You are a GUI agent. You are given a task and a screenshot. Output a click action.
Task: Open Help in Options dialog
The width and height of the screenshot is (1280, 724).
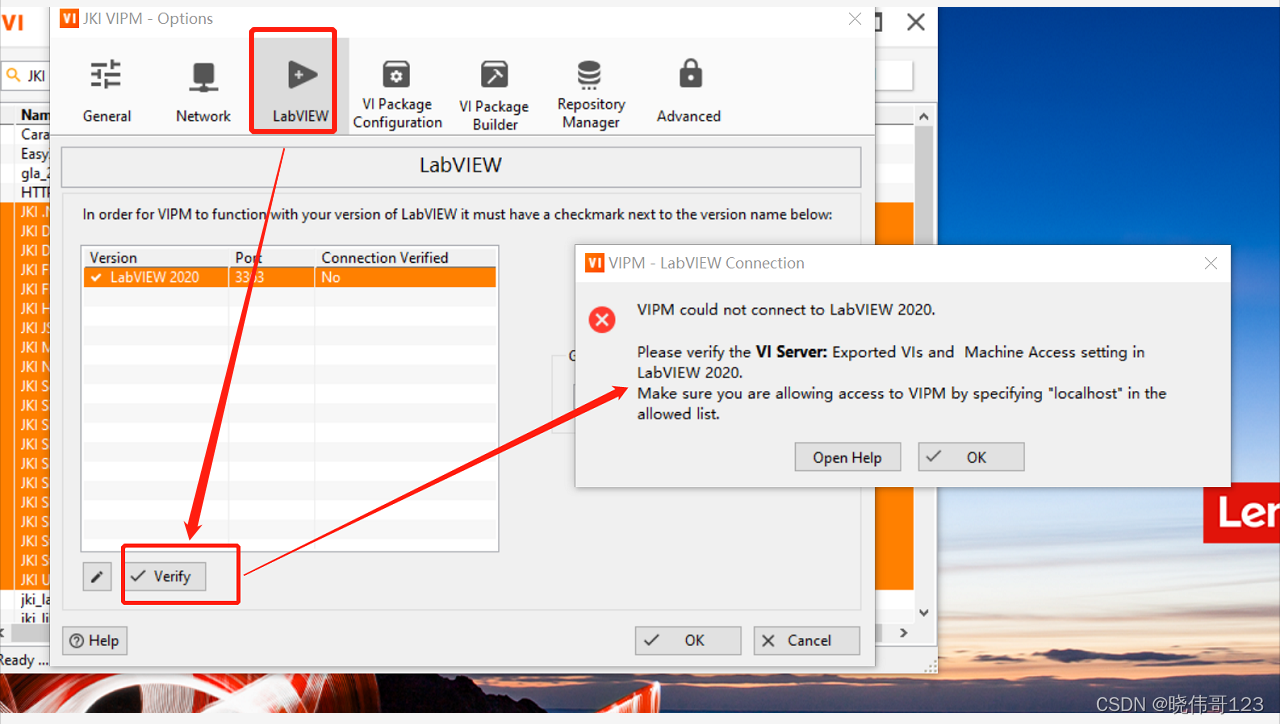[x=95, y=641]
